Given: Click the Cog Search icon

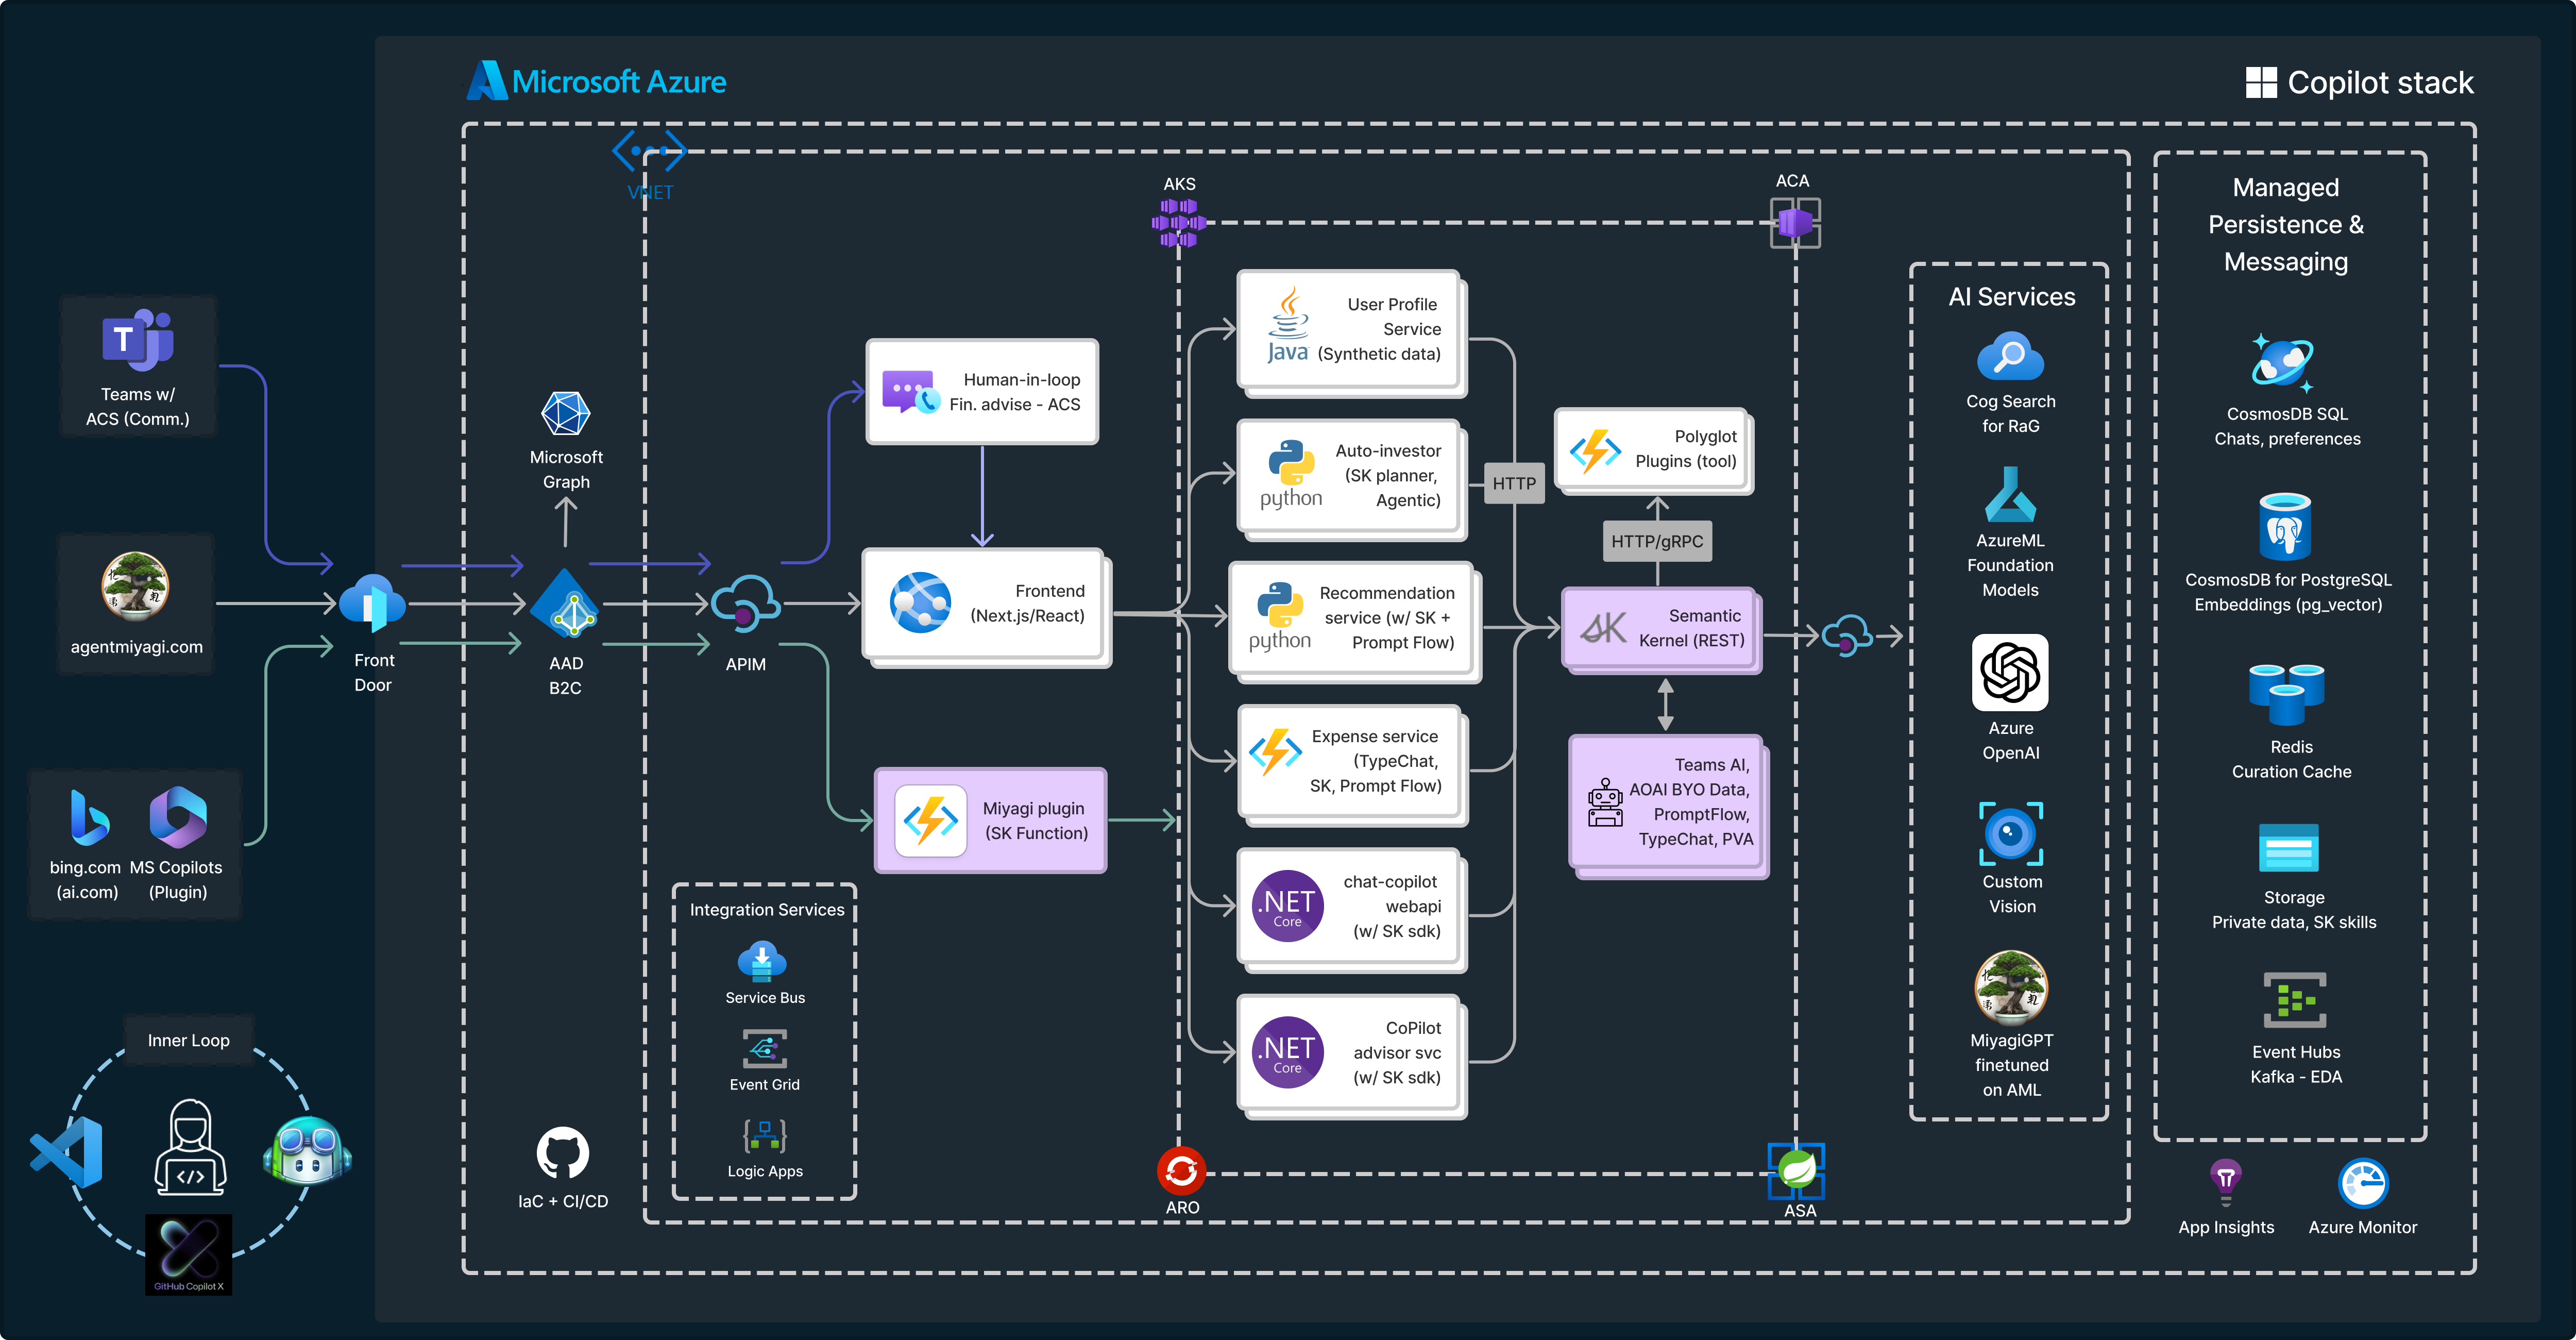Looking at the screenshot, I should pos(2010,357).
